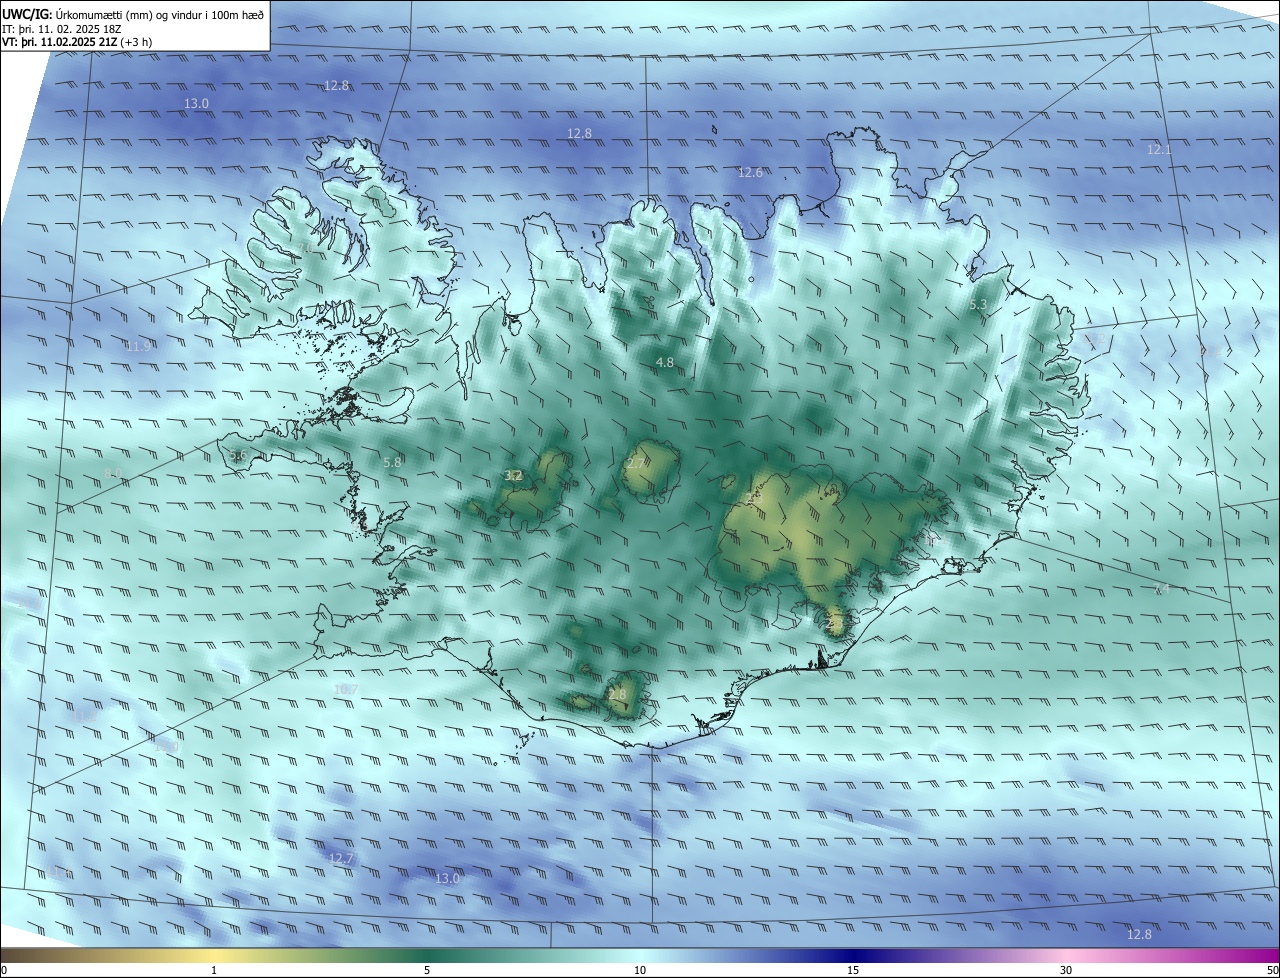Click the 'IT: þri. 11. 02. 2025 18Z' line
Image resolution: width=1280 pixels, height=978 pixels.
[62, 29]
